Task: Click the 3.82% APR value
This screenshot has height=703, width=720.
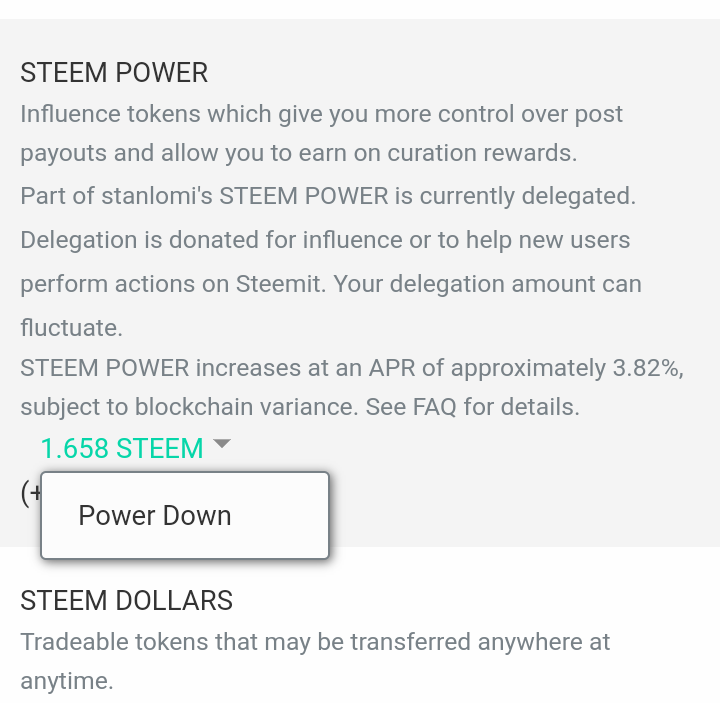Action: click(647, 367)
